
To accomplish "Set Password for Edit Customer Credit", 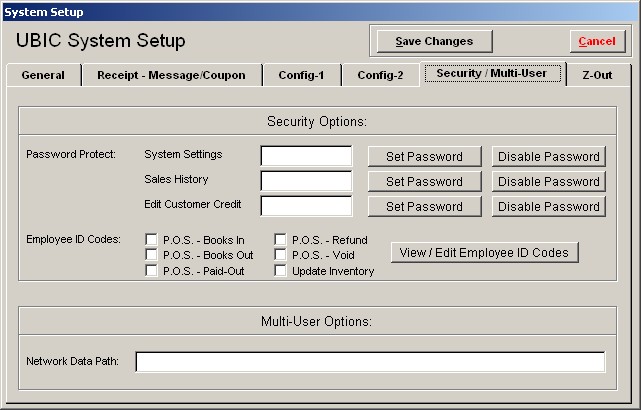I will [424, 206].
